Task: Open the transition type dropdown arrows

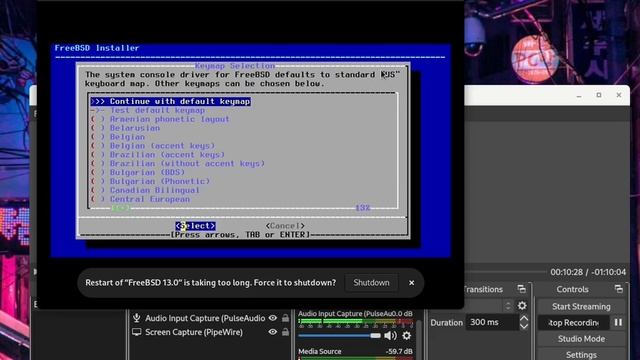Action: pos(508,306)
